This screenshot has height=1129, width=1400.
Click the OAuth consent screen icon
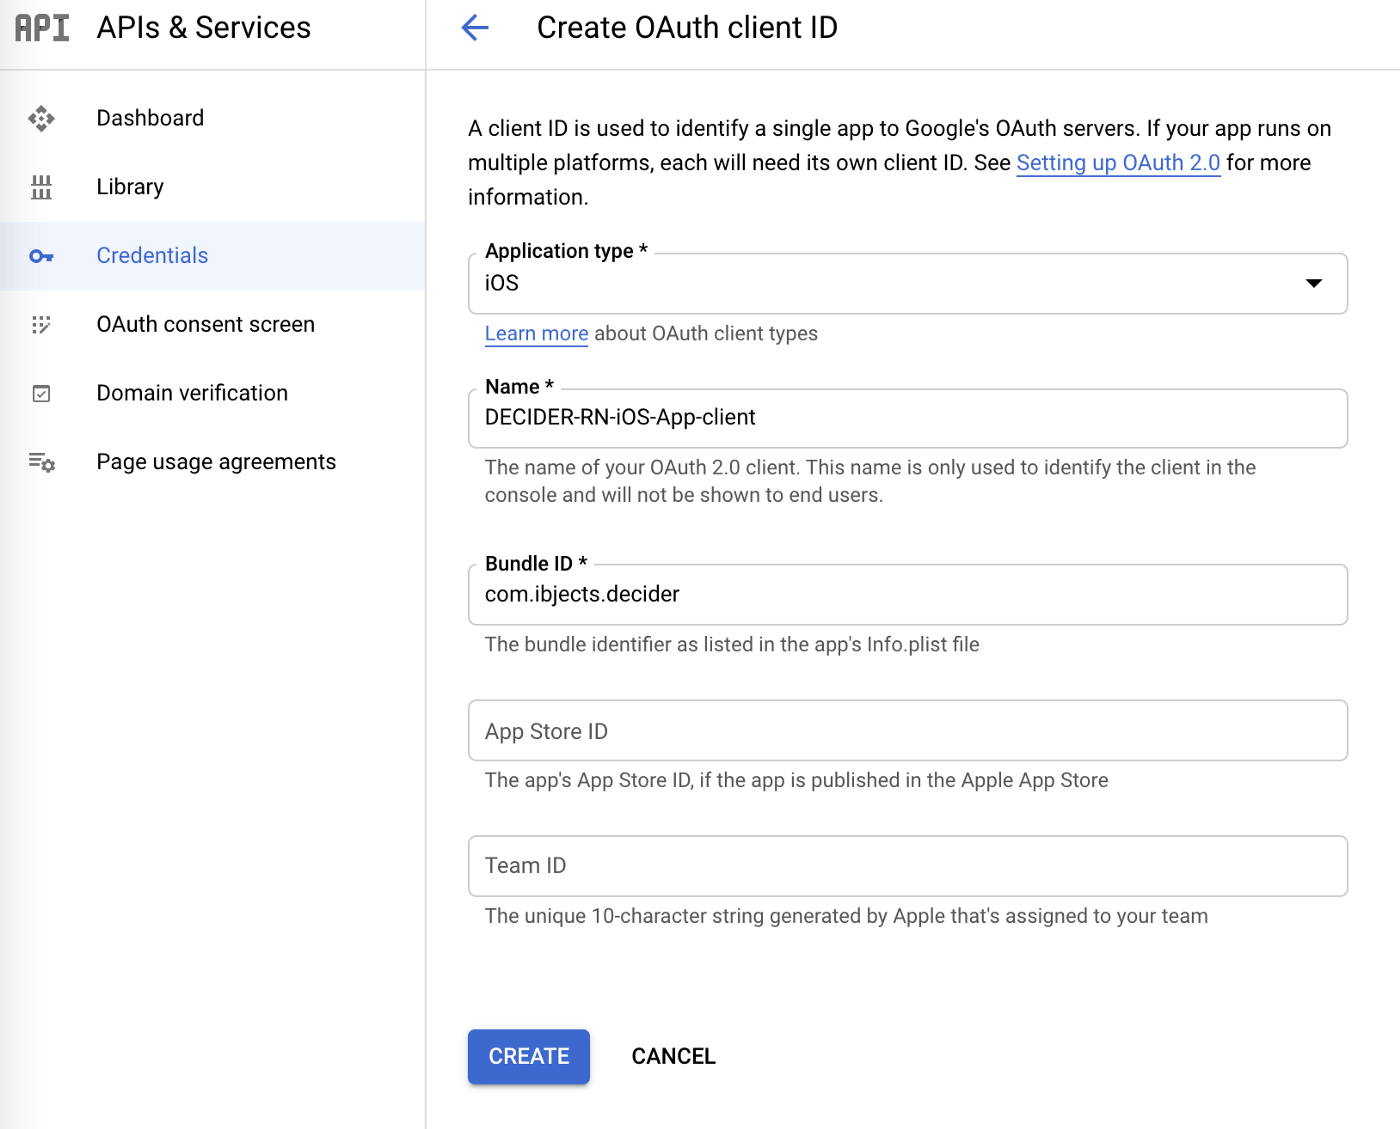(41, 325)
